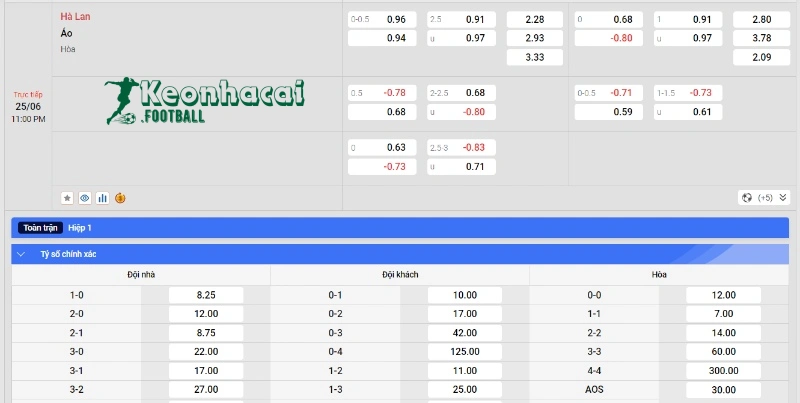Open the Hà Lan team link
The width and height of the screenshot is (800, 403).
coord(75,17)
